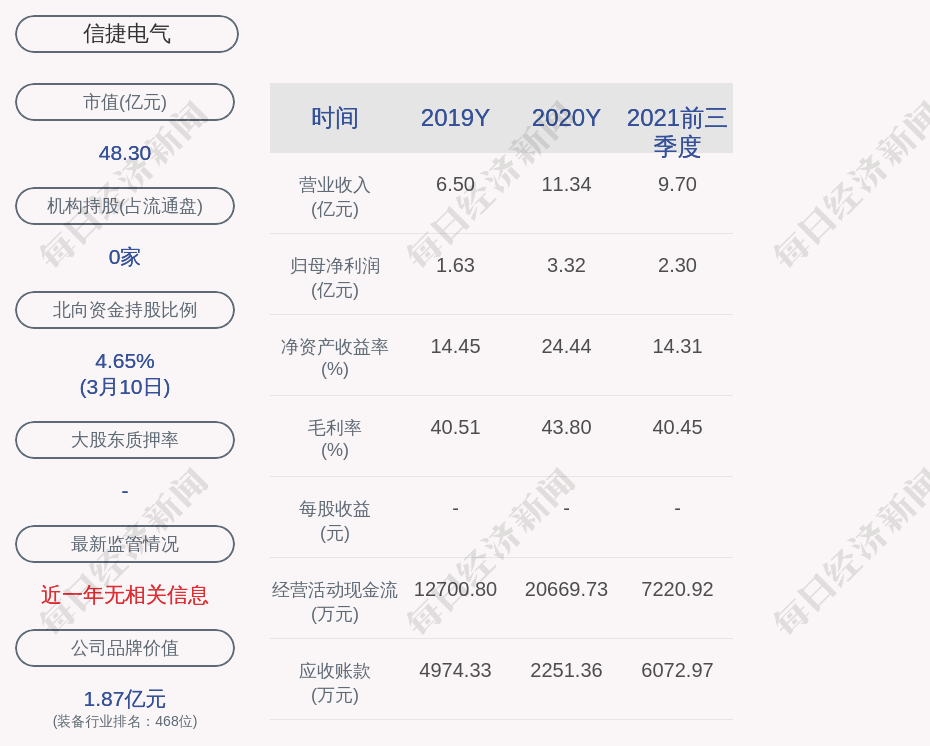This screenshot has width=930, height=746.
Task: Click the 14.45 return on equity value
Action: [x=455, y=346]
